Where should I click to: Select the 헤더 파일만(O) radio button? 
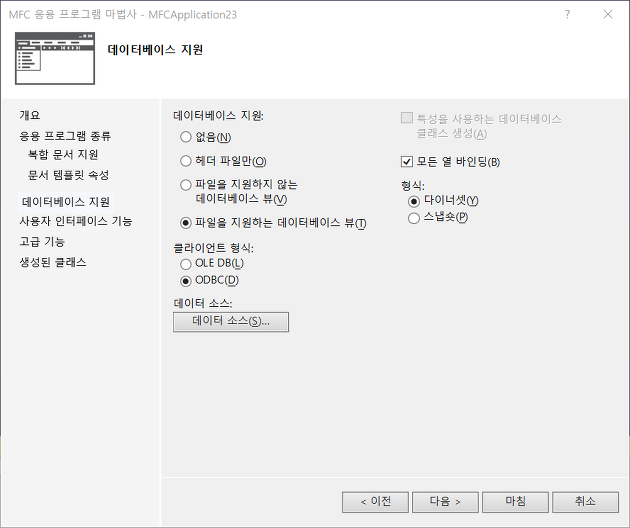point(186,162)
